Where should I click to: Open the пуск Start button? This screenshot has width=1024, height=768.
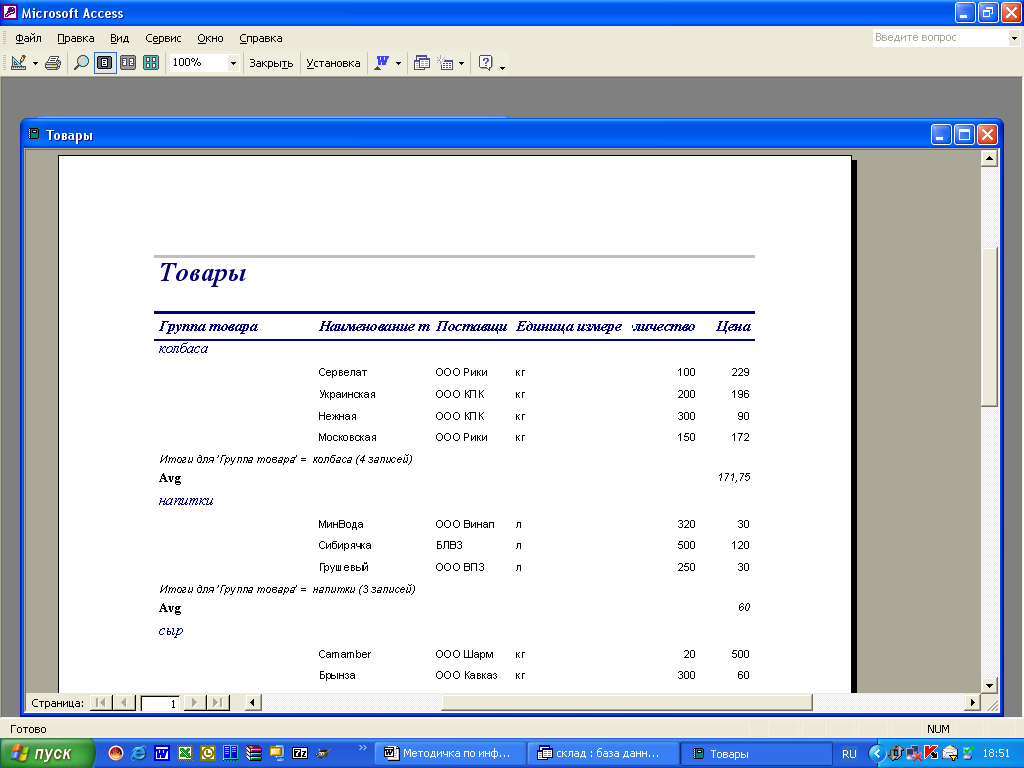47,754
